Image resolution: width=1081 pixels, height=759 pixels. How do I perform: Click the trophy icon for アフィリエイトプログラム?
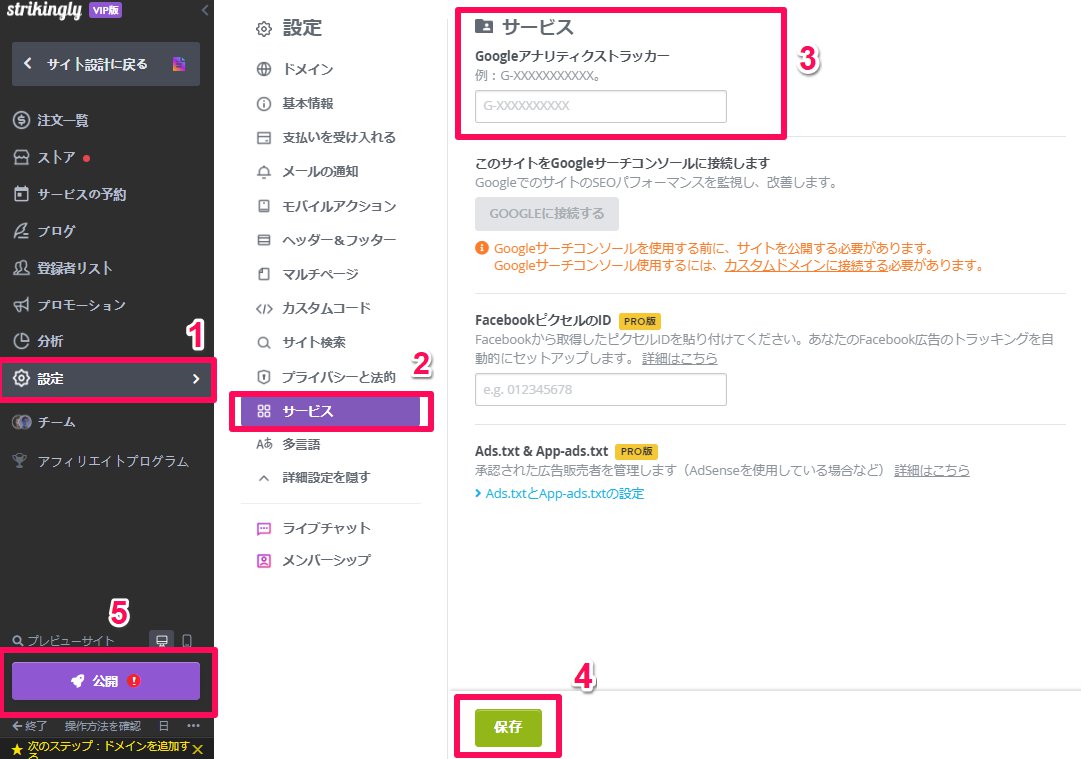pyautogui.click(x=20, y=460)
